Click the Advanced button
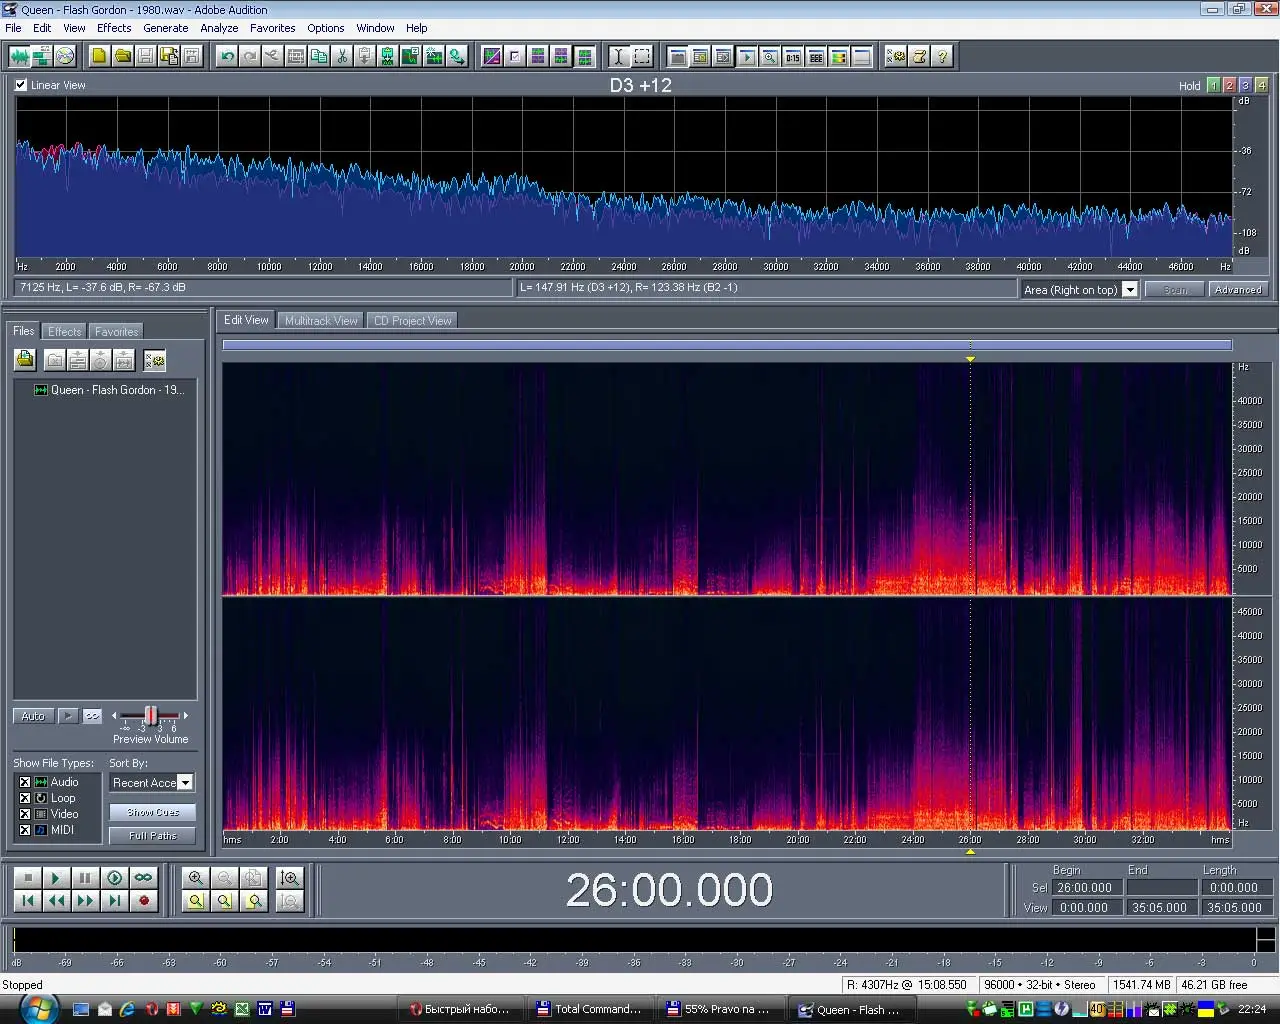The width and height of the screenshot is (1280, 1024). click(1237, 290)
